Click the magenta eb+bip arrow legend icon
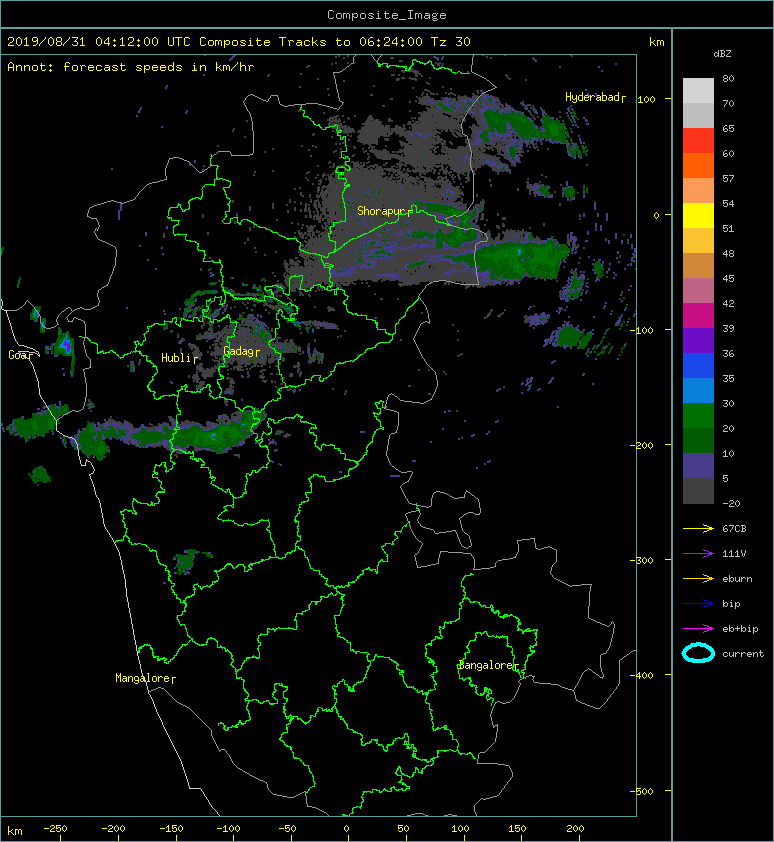This screenshot has height=842, width=774. (698, 628)
